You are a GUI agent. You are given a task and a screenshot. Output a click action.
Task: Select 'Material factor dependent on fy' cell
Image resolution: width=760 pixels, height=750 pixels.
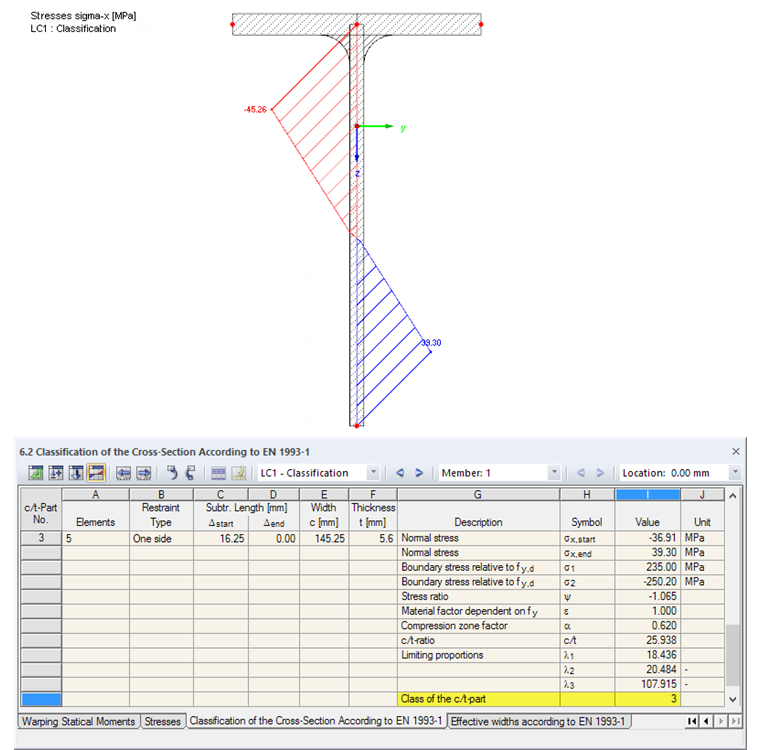click(478, 611)
